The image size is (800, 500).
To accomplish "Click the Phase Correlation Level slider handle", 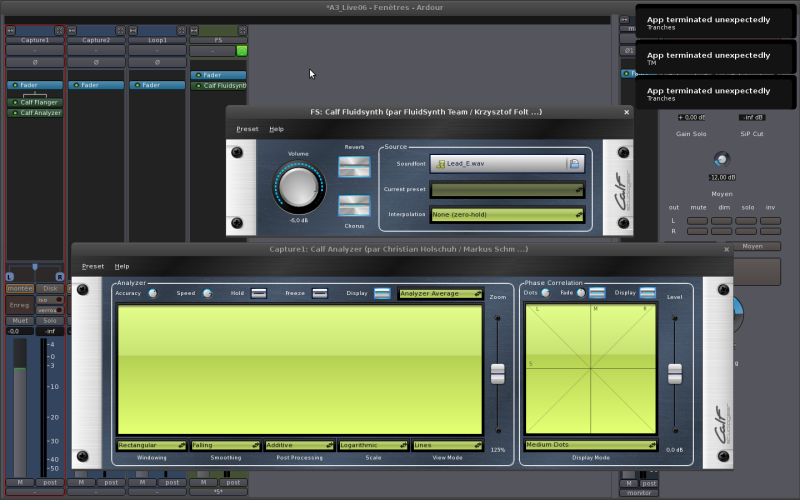I will (675, 374).
